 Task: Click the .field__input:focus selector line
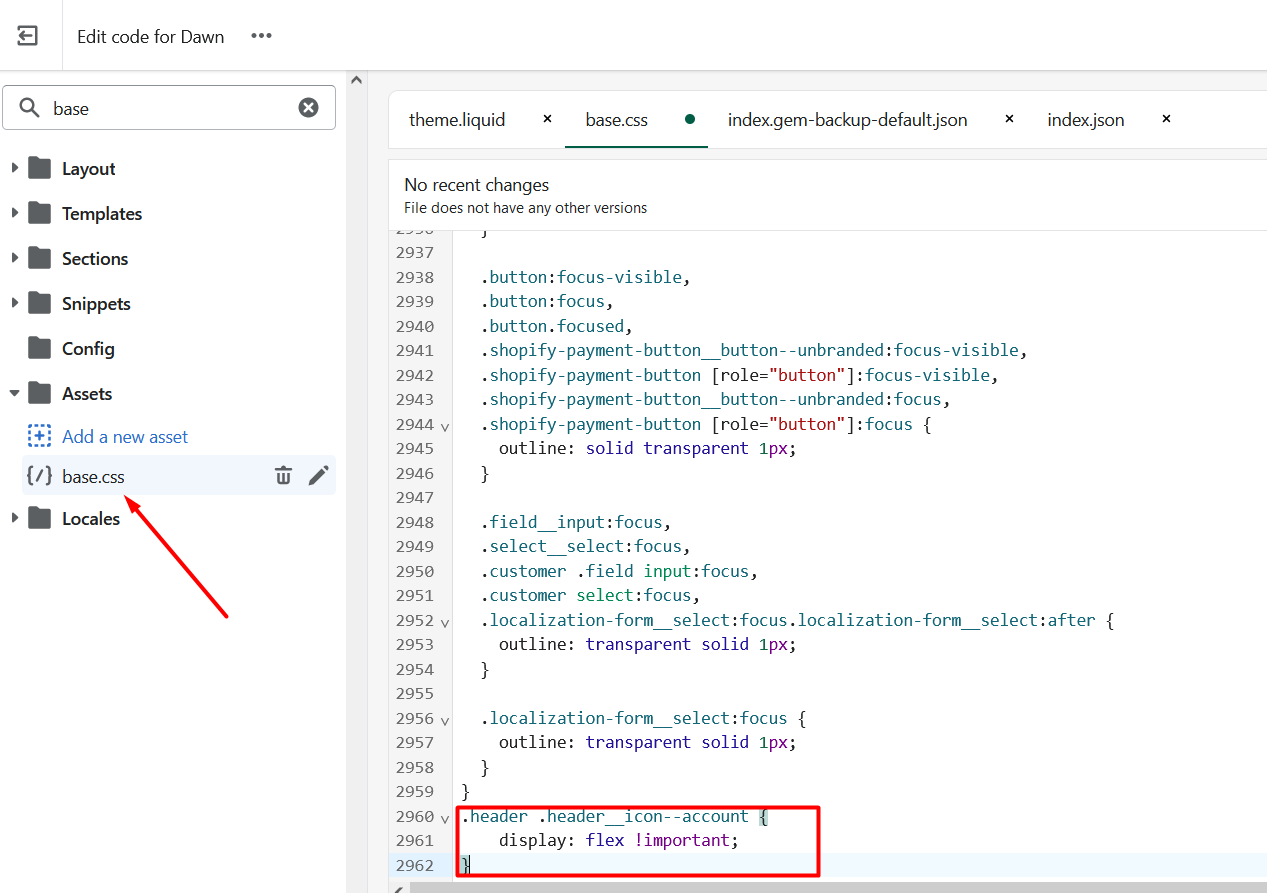tap(575, 522)
